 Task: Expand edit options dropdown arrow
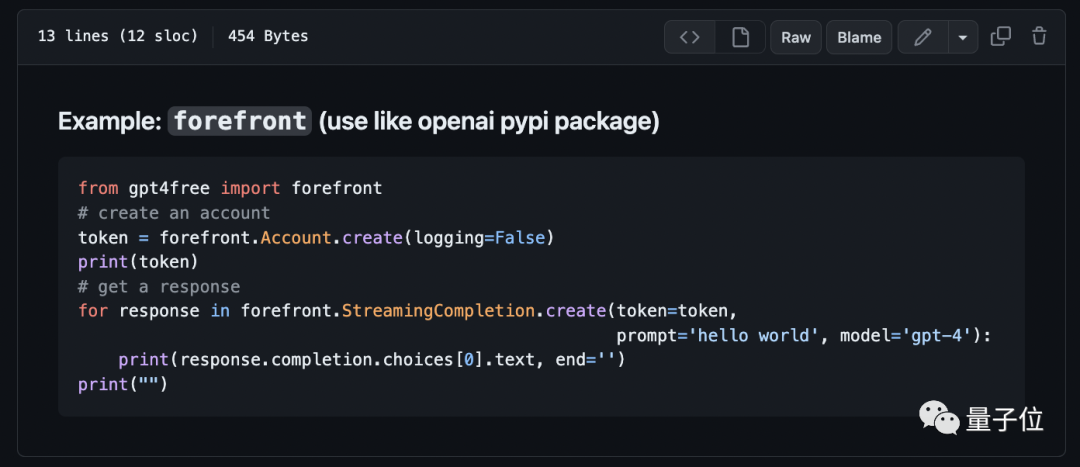963,37
